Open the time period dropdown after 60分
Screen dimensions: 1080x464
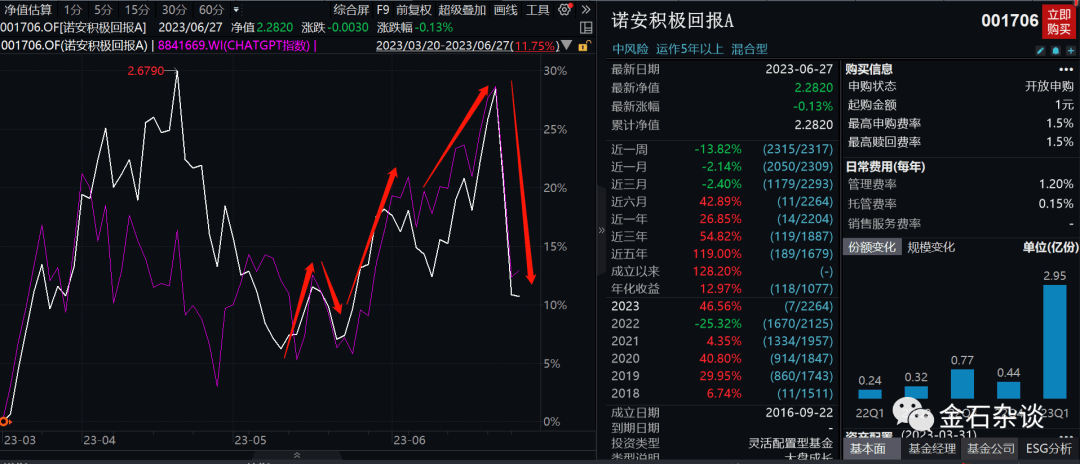click(237, 10)
